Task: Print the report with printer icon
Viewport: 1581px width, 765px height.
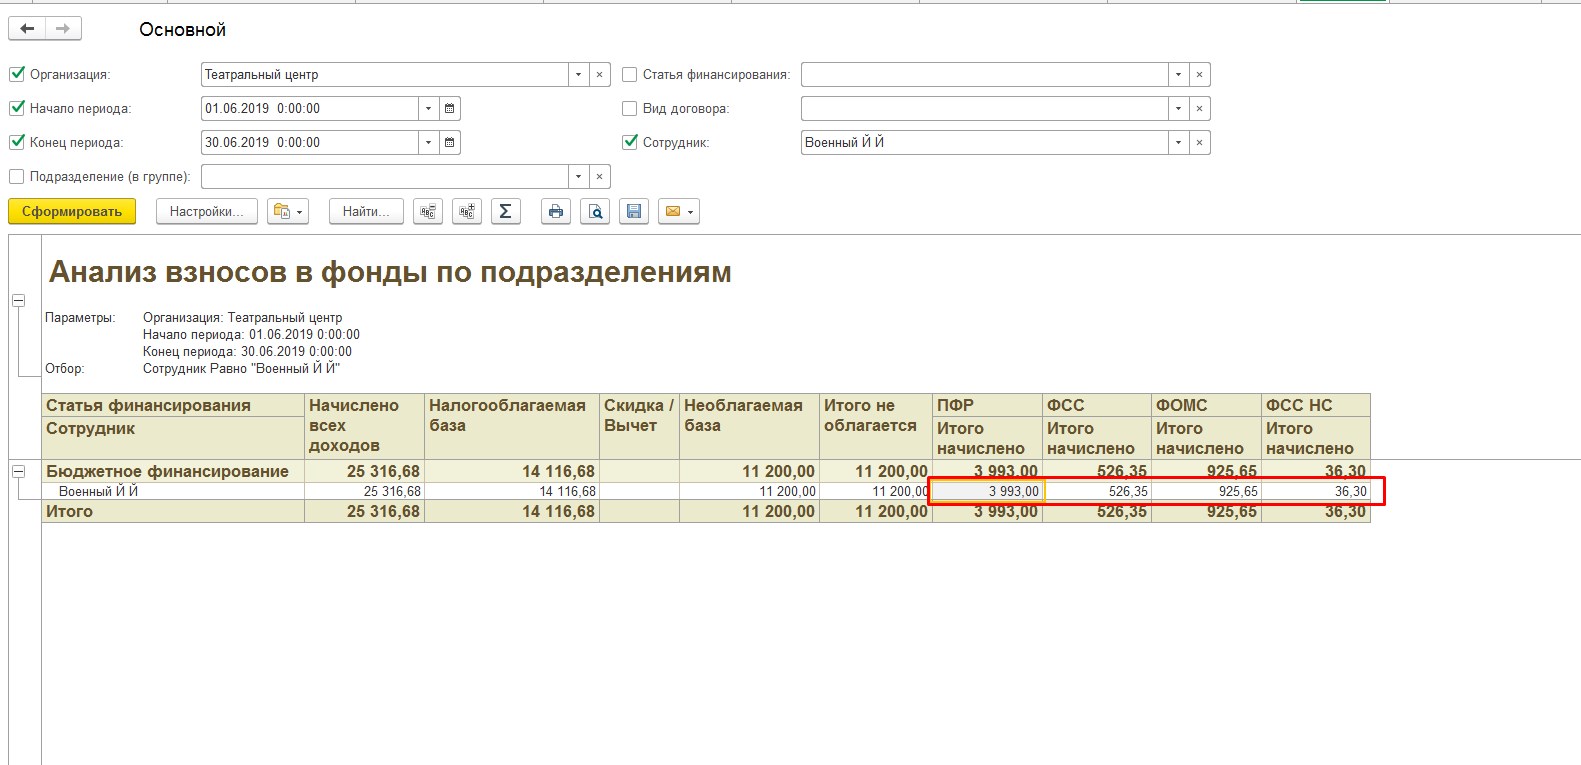Action: tap(556, 211)
